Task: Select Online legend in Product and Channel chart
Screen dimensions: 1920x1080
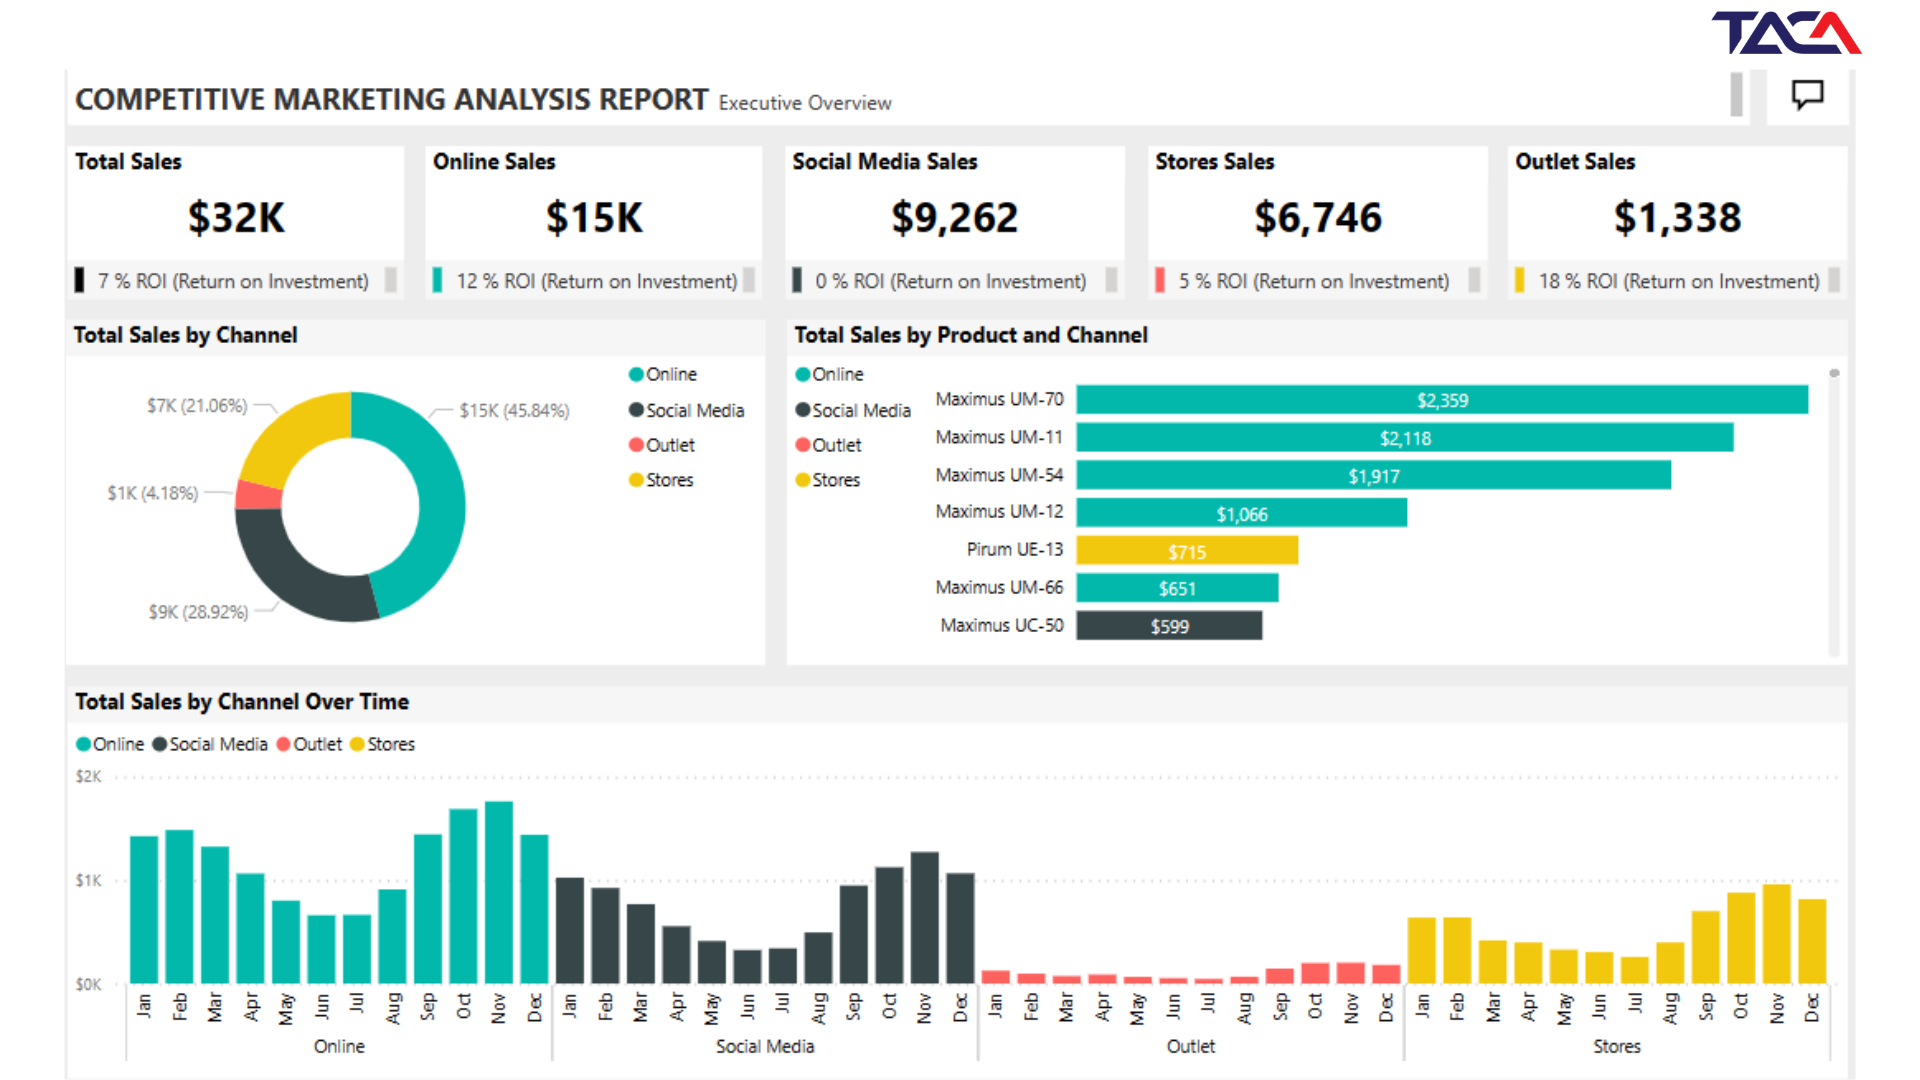Action: [x=829, y=374]
